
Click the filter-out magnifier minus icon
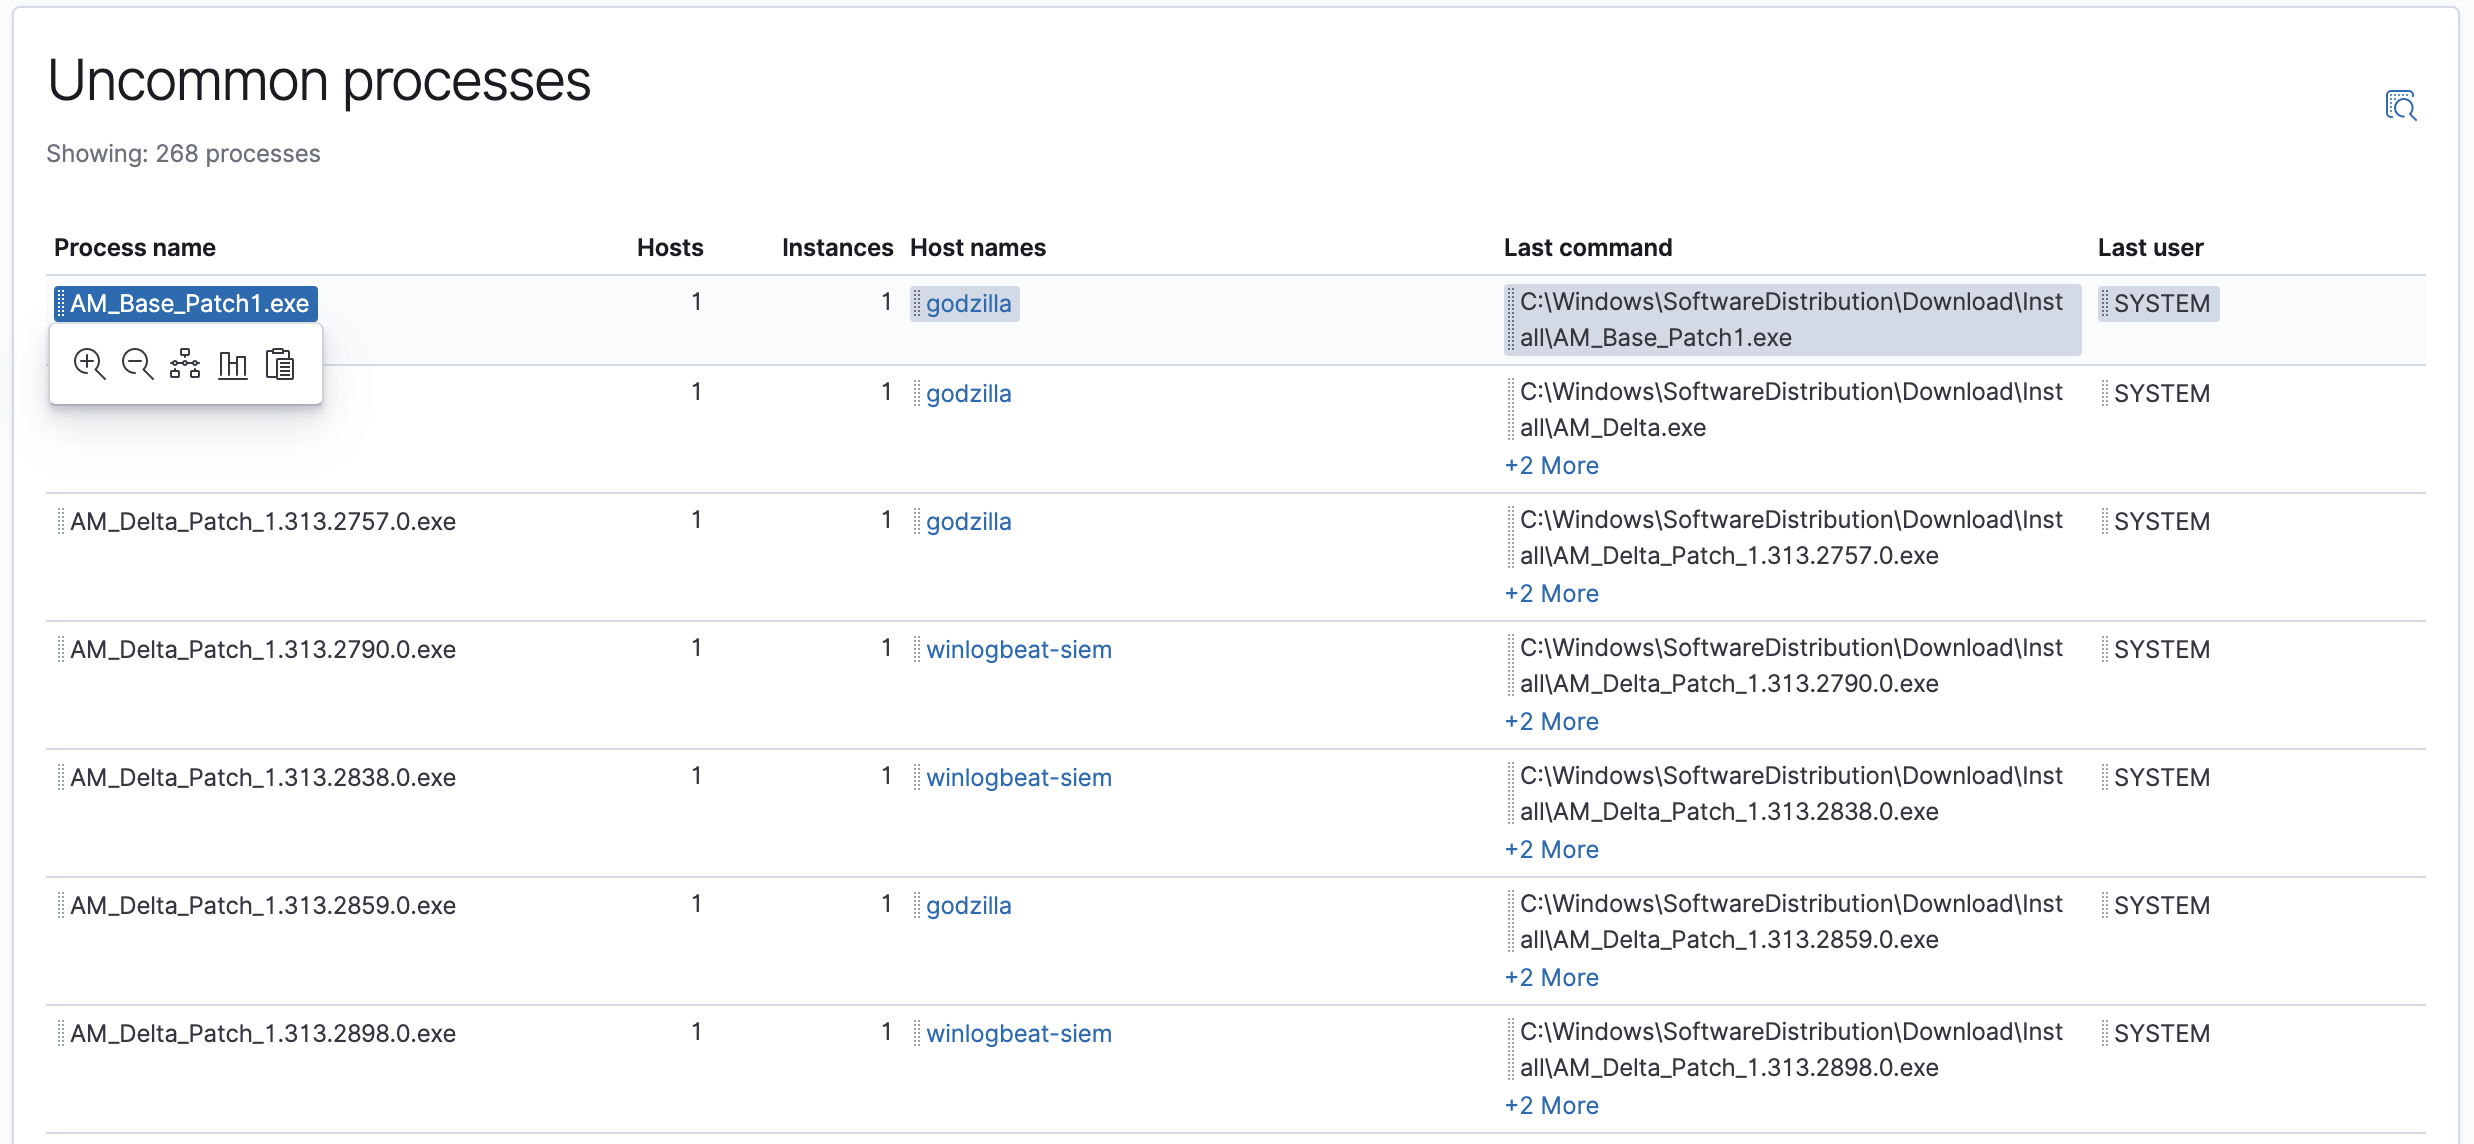click(x=137, y=364)
